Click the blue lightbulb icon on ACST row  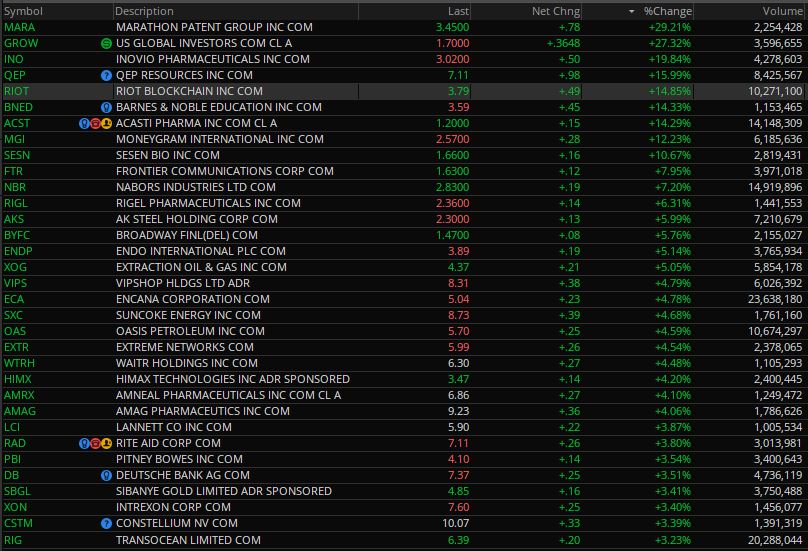click(x=84, y=124)
